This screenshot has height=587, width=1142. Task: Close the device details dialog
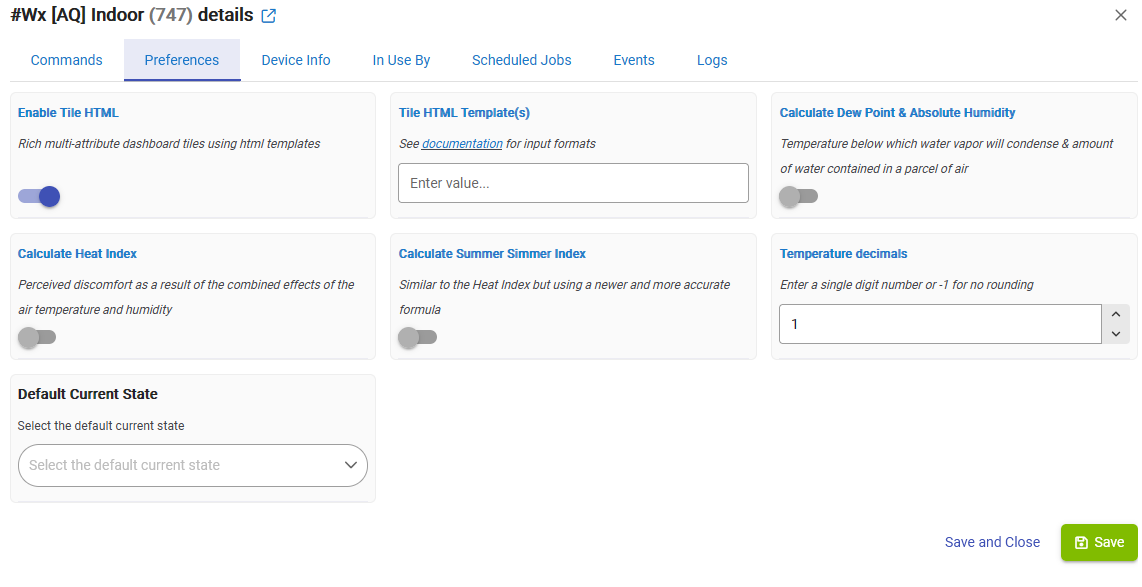(1121, 15)
